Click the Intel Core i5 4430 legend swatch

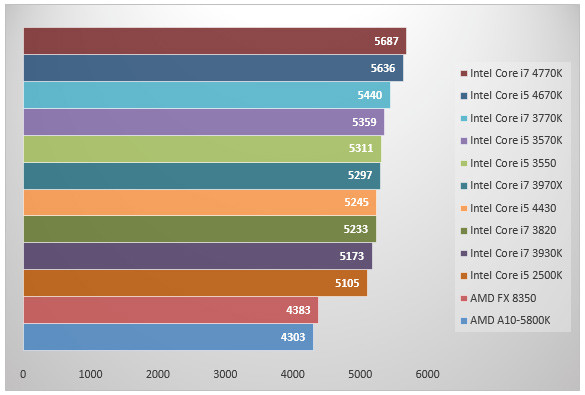coord(464,209)
